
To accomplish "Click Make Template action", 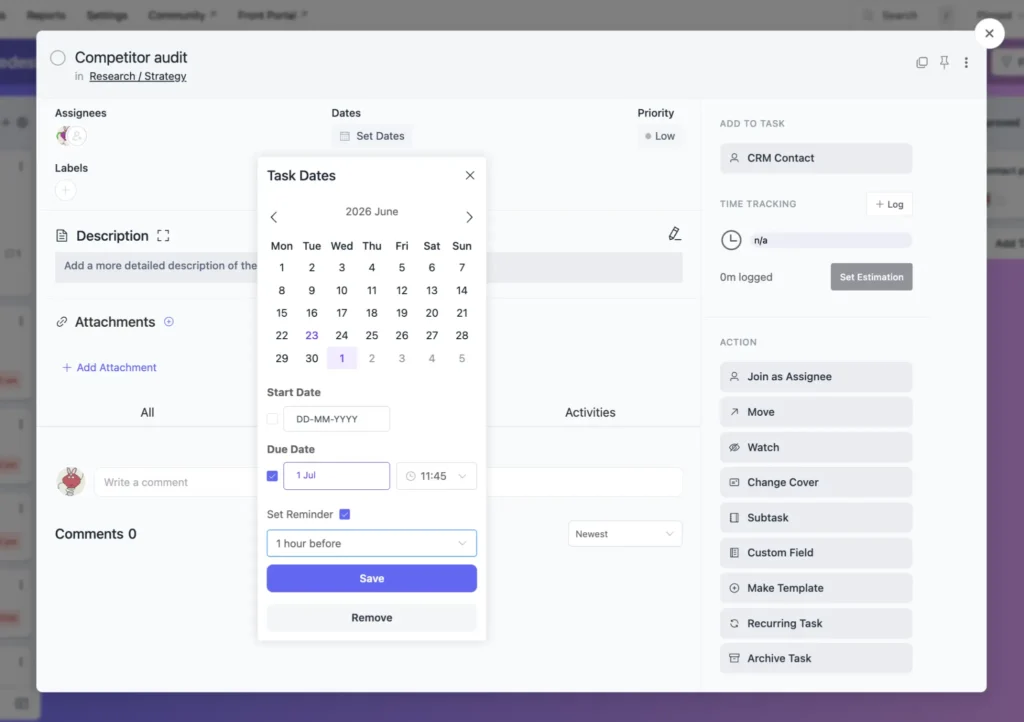I will [816, 588].
